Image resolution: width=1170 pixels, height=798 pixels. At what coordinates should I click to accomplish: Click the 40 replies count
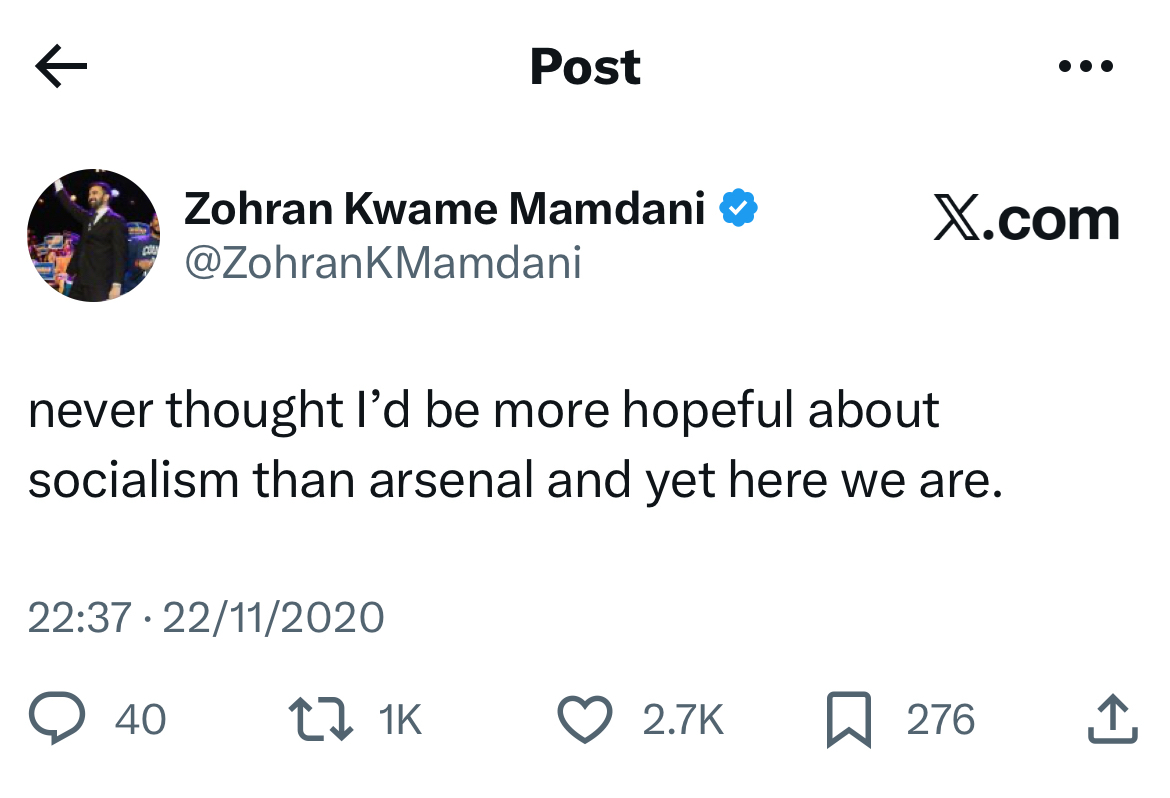pos(141,720)
